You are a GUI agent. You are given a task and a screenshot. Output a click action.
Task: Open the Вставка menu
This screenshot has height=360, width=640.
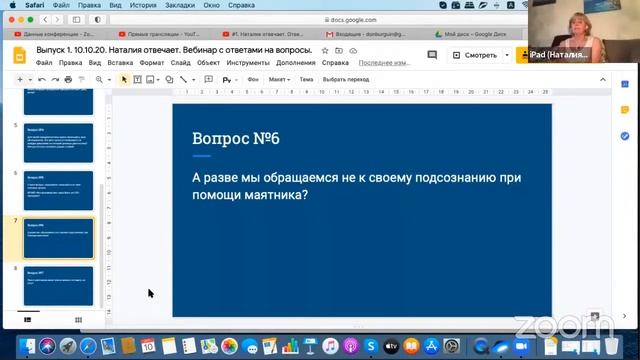tap(120, 63)
